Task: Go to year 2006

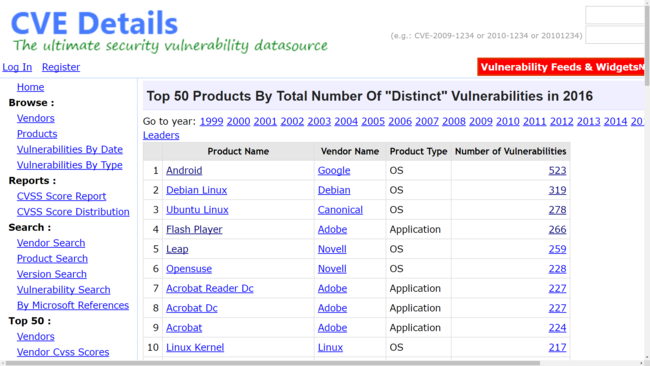Action: pyautogui.click(x=400, y=121)
